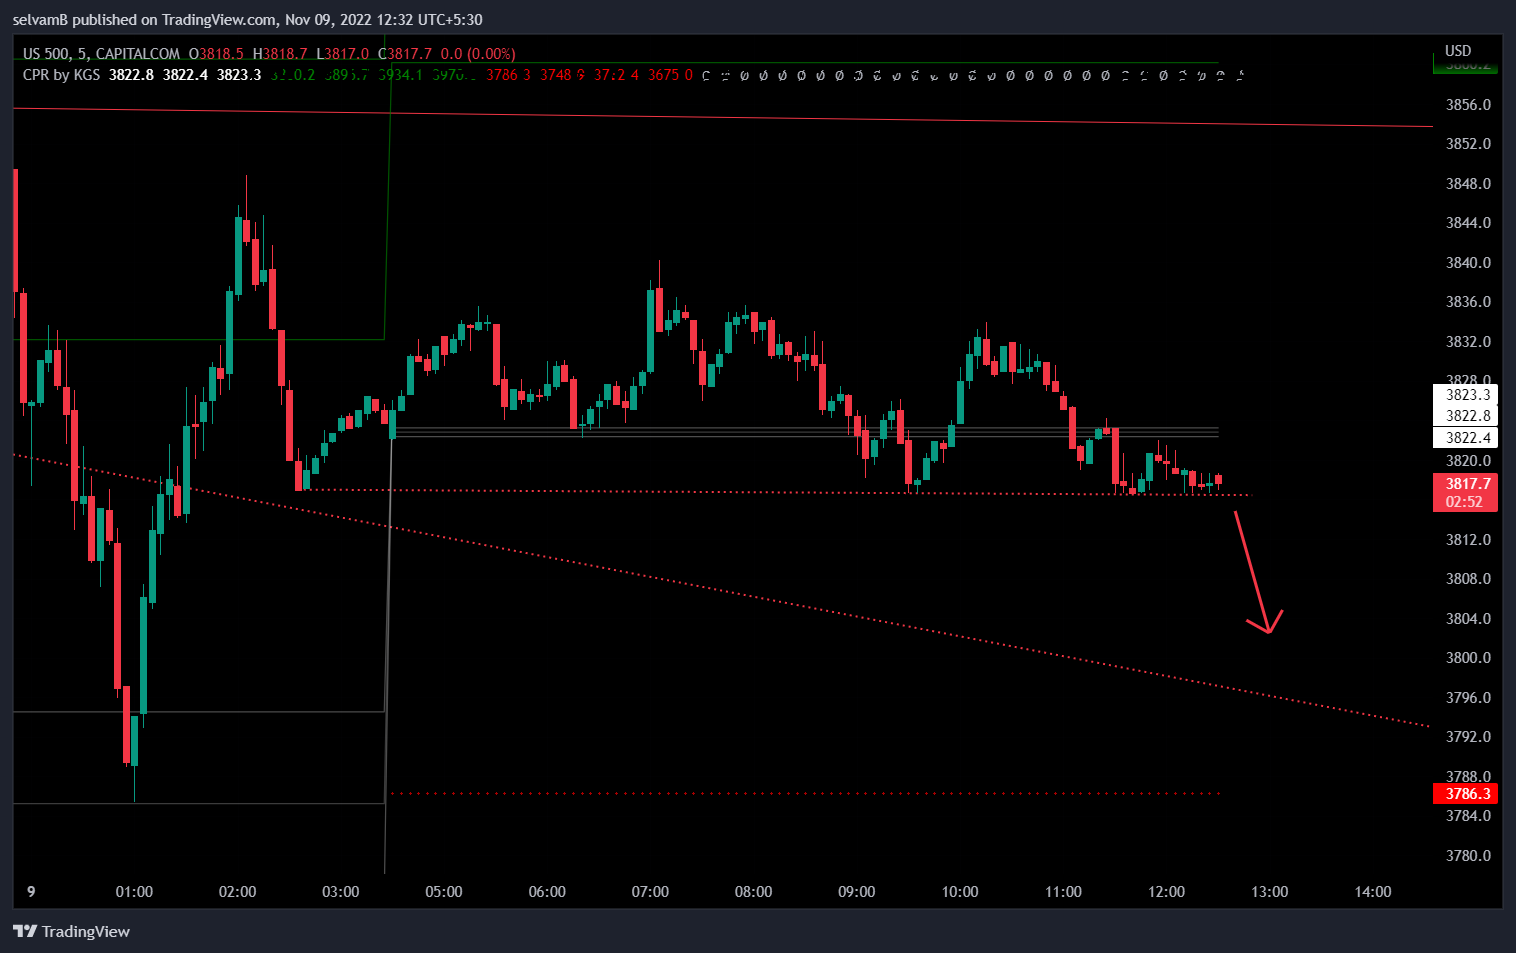Click the High value H3818.7 in legend
The image size is (1516, 953).
click(x=280, y=54)
